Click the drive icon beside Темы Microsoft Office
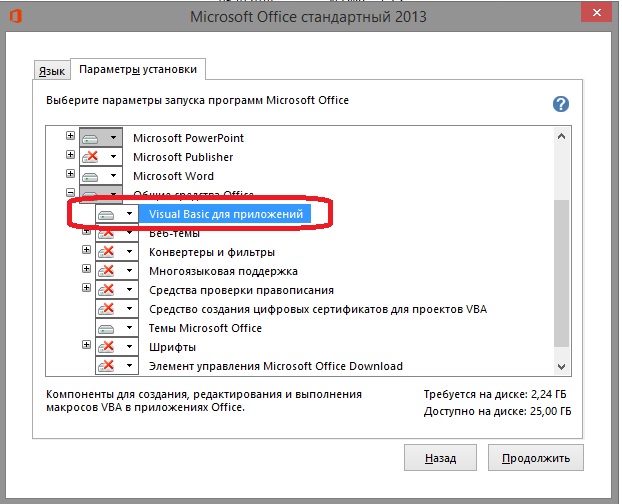 coord(108,328)
